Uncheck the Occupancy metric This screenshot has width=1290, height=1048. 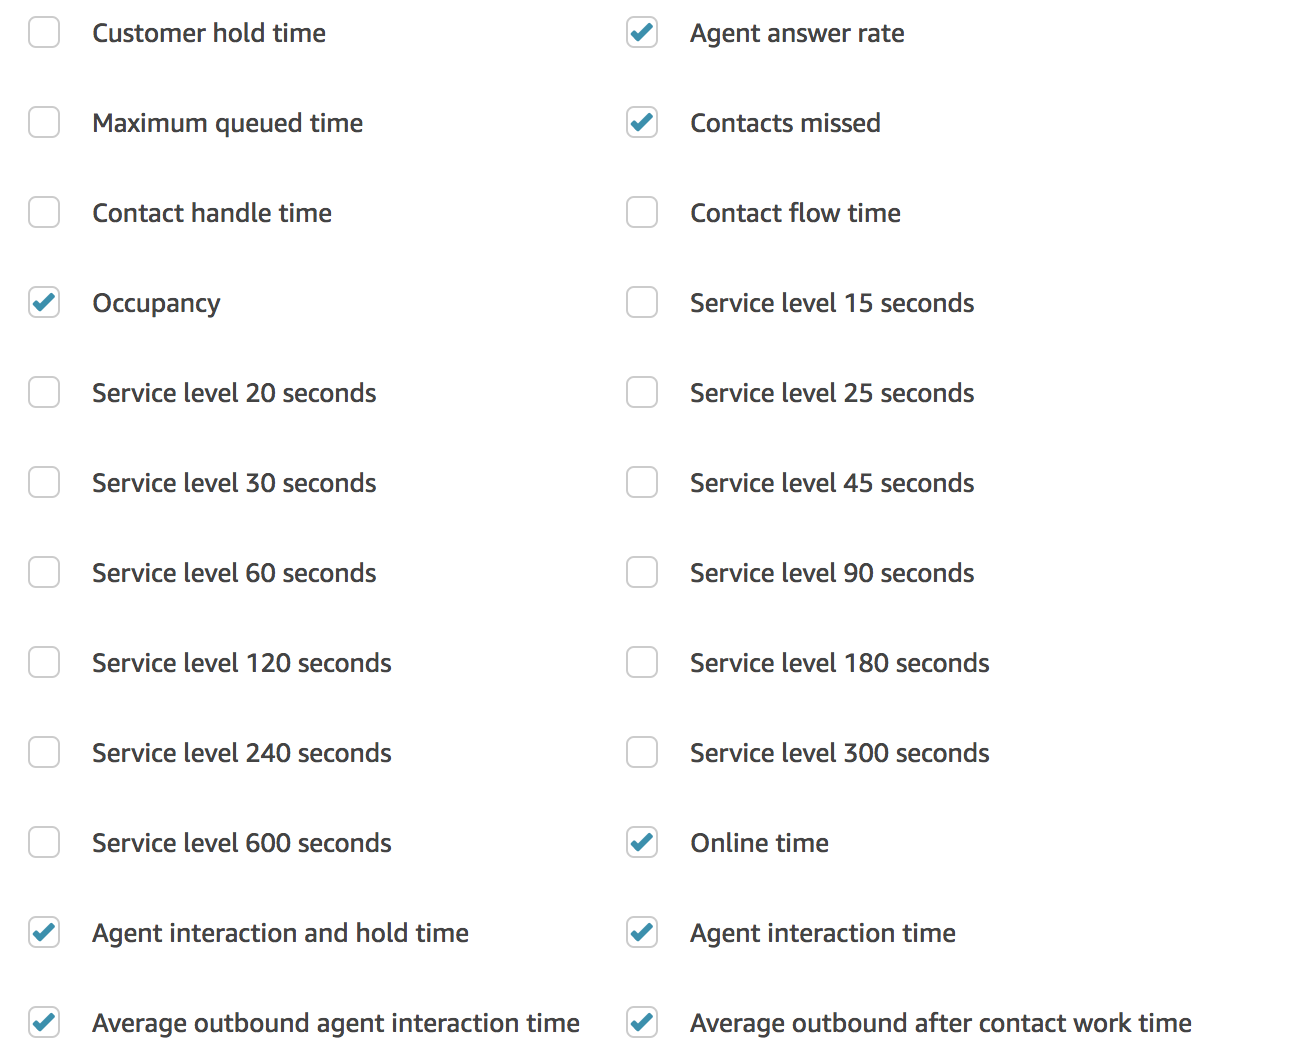pos(44,302)
